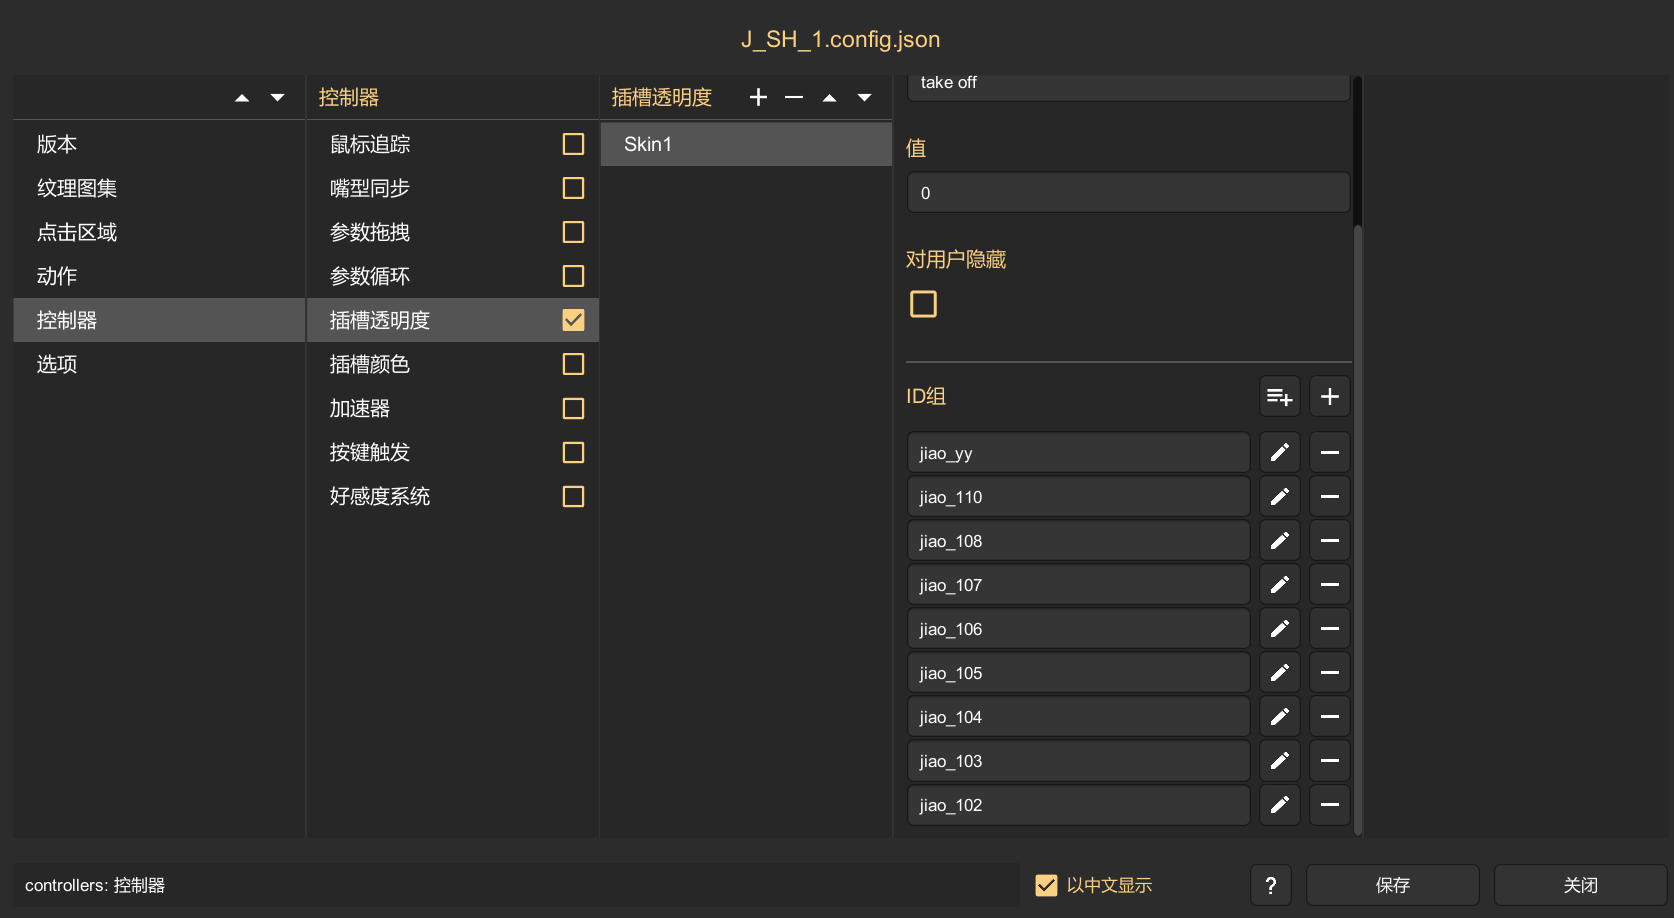
Task: Move section up with left panel up arrow
Action: click(x=242, y=98)
